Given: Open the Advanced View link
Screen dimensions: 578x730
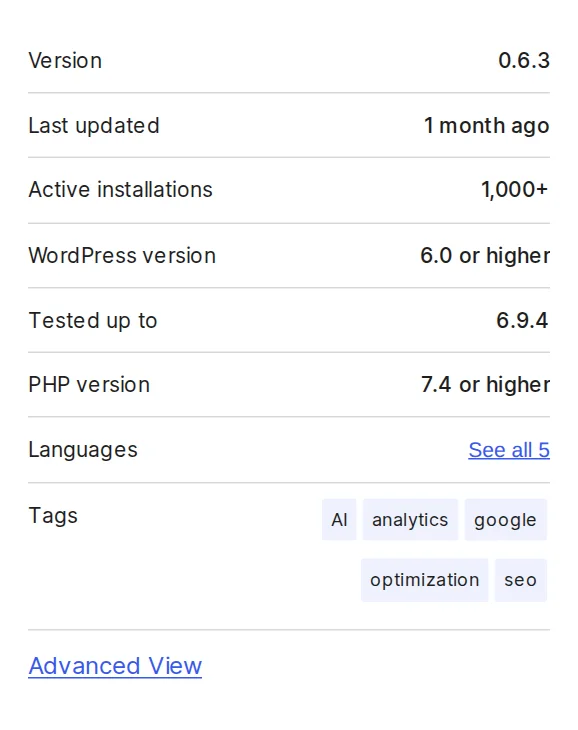Looking at the screenshot, I should click(115, 665).
